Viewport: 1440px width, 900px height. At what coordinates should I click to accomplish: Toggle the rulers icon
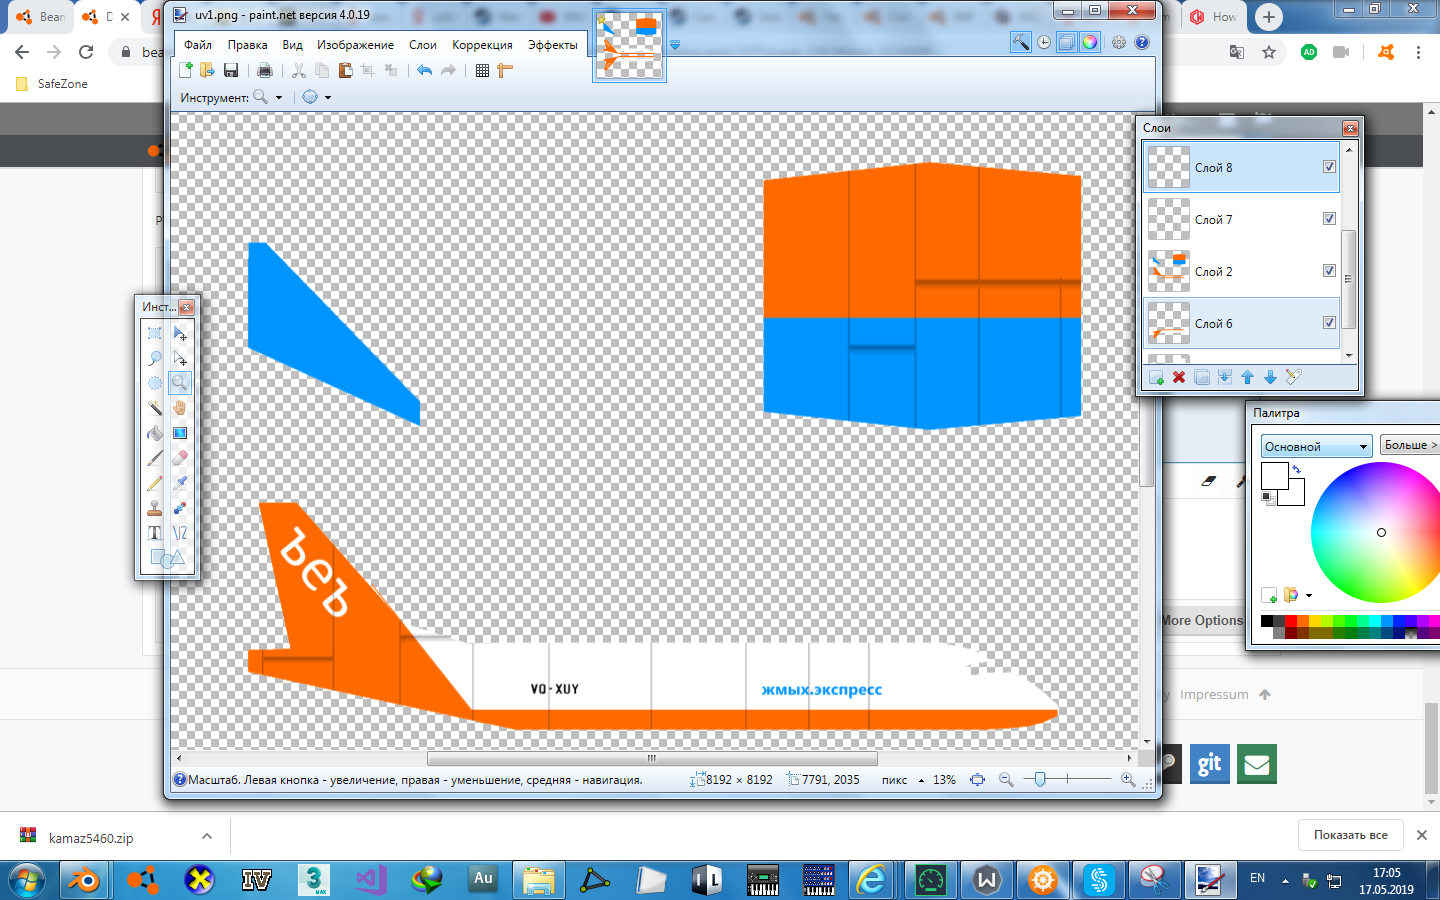tap(505, 70)
